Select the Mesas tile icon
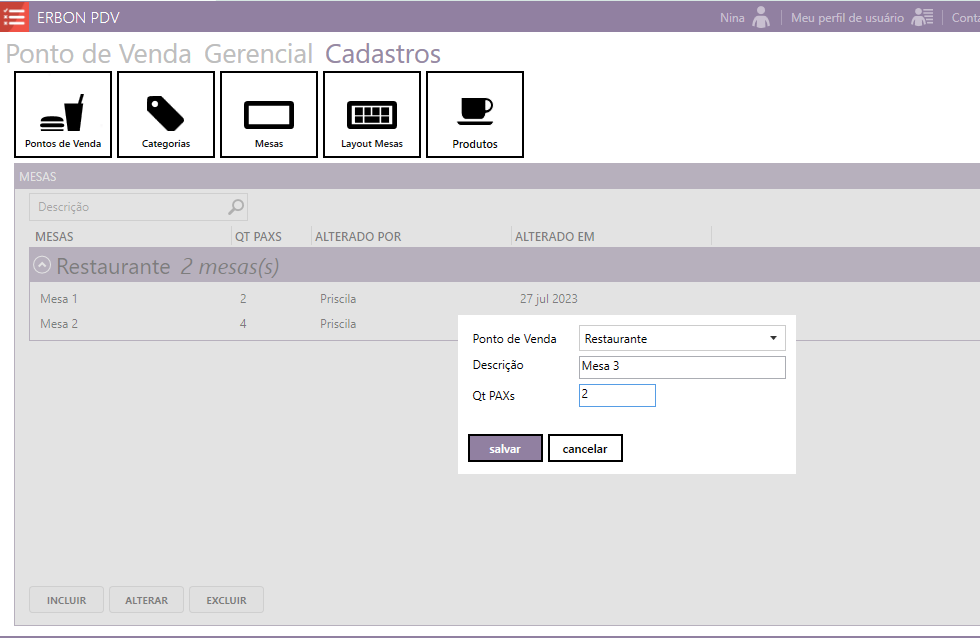This screenshot has width=980, height=638. [x=269, y=115]
